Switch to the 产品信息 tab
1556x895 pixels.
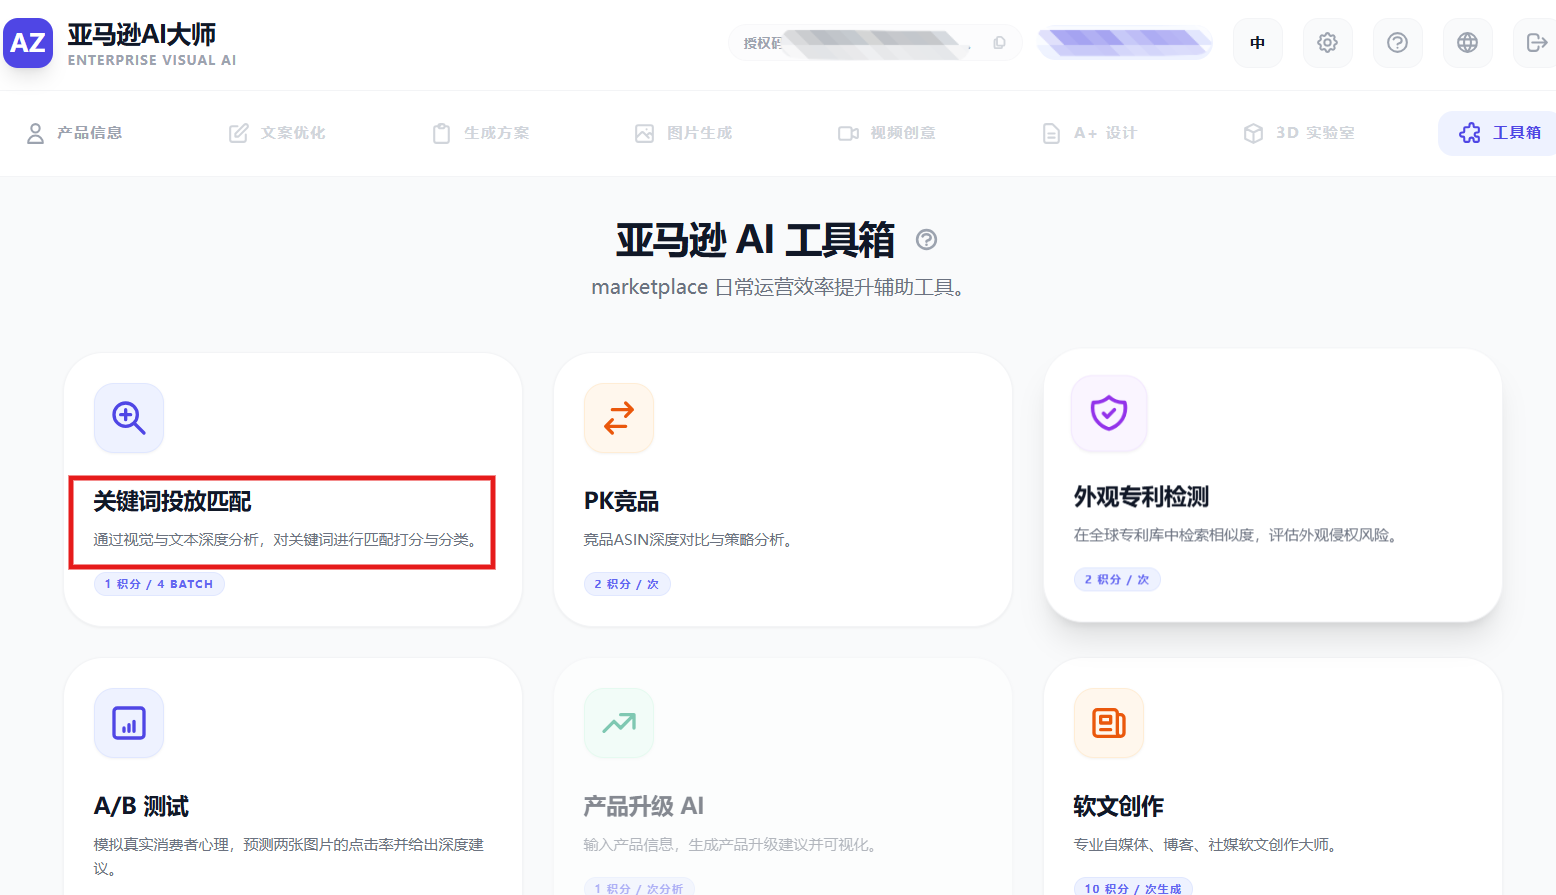click(x=75, y=133)
